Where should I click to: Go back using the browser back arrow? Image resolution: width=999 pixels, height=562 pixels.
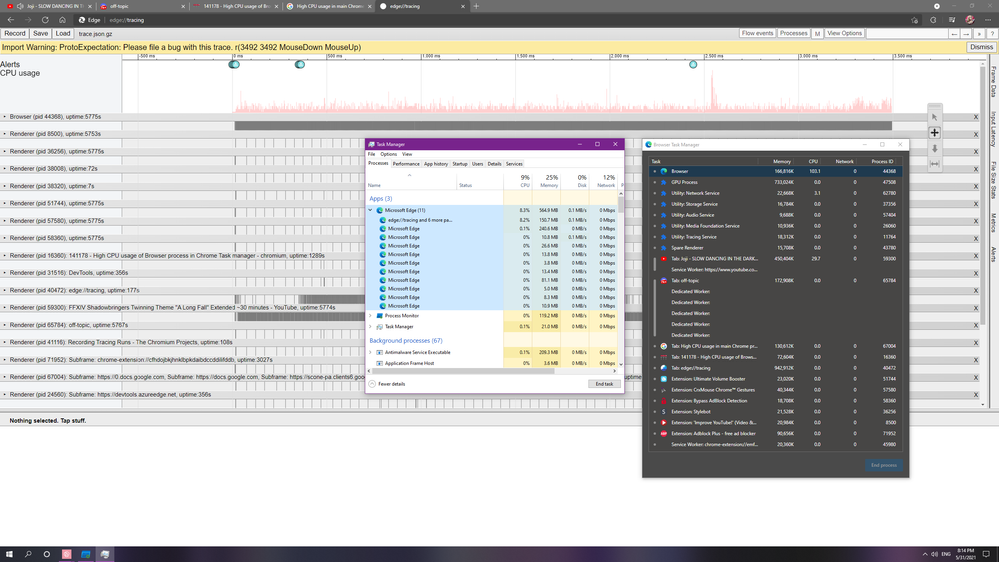[11, 20]
